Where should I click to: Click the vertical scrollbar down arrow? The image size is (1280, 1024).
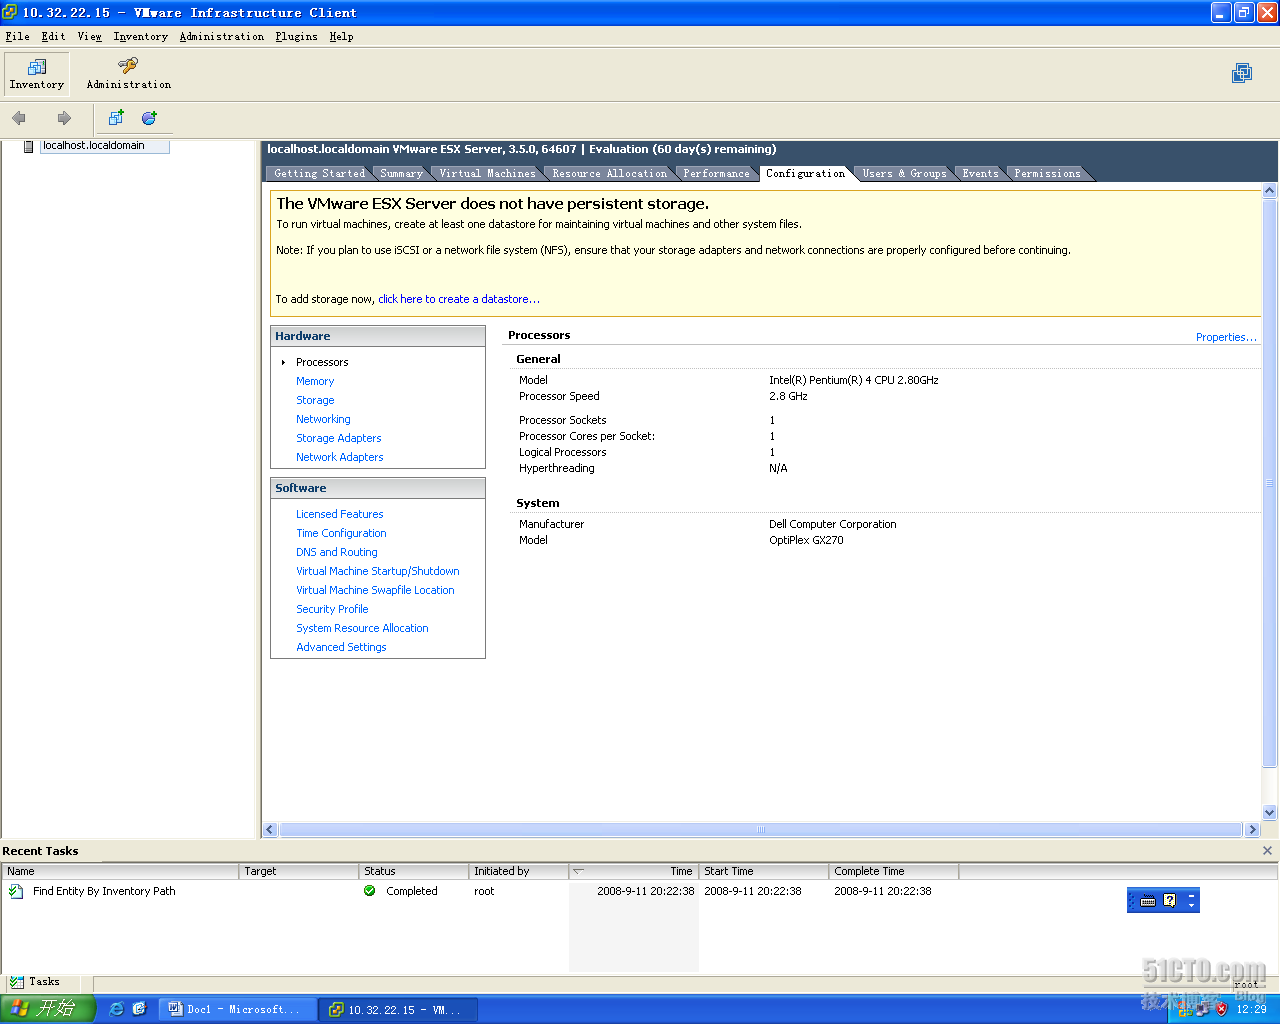1270,813
